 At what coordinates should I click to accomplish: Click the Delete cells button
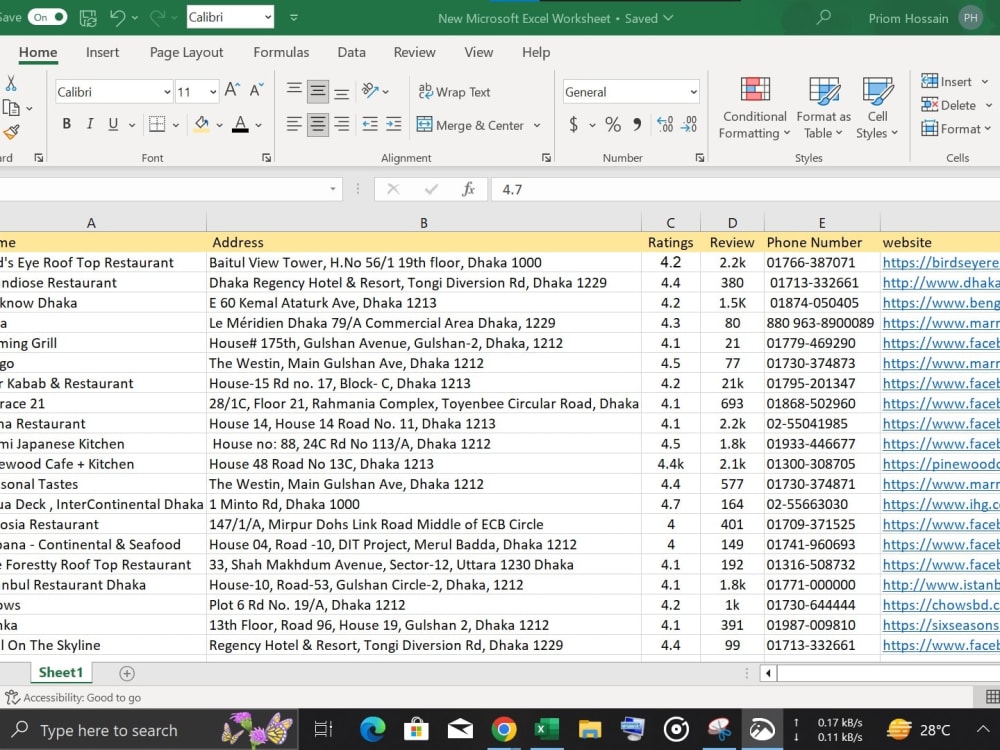[949, 105]
